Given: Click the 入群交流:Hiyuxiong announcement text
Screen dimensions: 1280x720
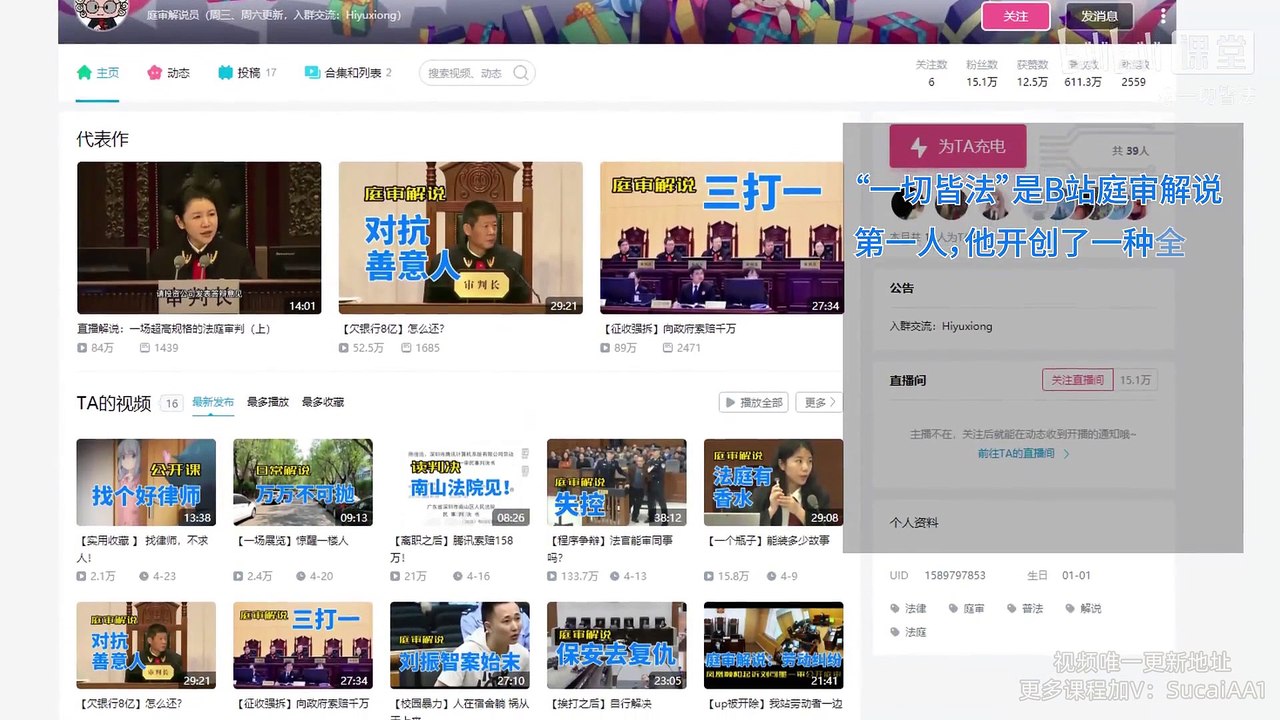Looking at the screenshot, I should (x=941, y=326).
